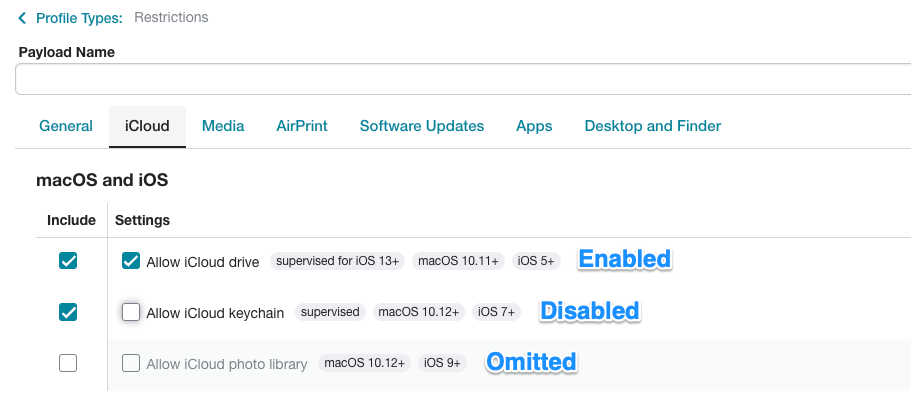The image size is (911, 410).
Task: Open the Media tab
Action: [x=223, y=126]
